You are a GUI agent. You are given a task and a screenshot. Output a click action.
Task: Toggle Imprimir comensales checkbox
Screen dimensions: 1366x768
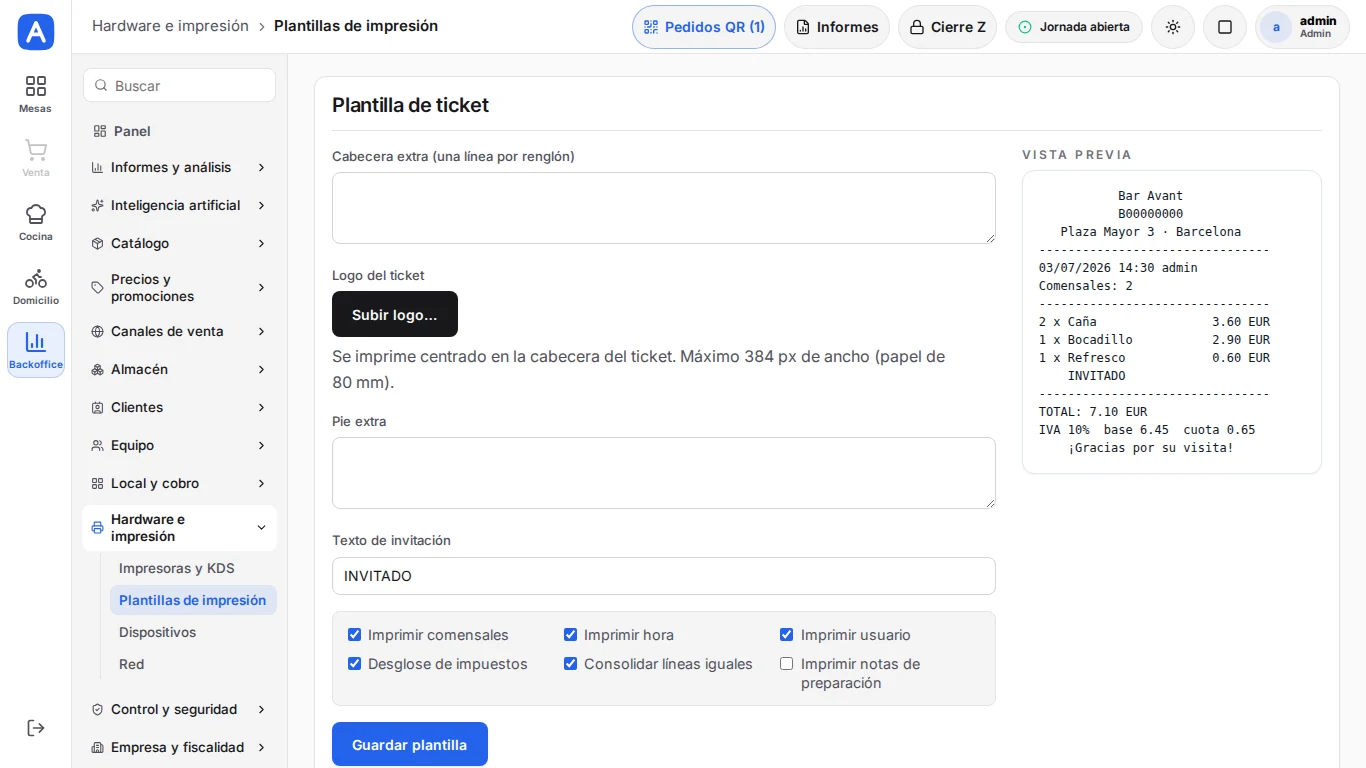pos(354,635)
